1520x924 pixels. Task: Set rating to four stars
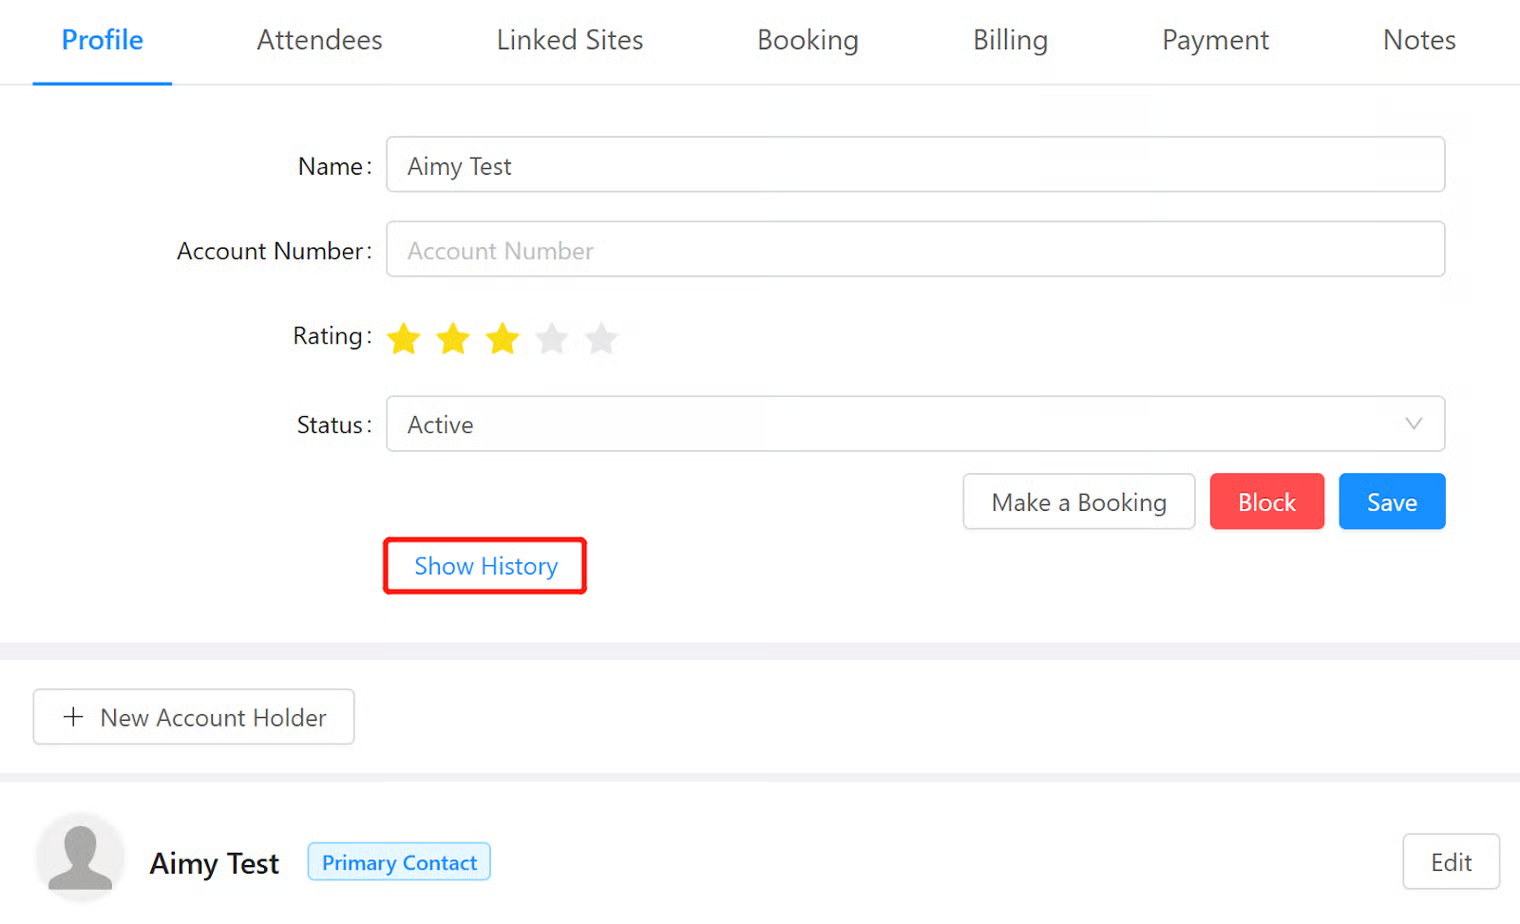pos(552,339)
